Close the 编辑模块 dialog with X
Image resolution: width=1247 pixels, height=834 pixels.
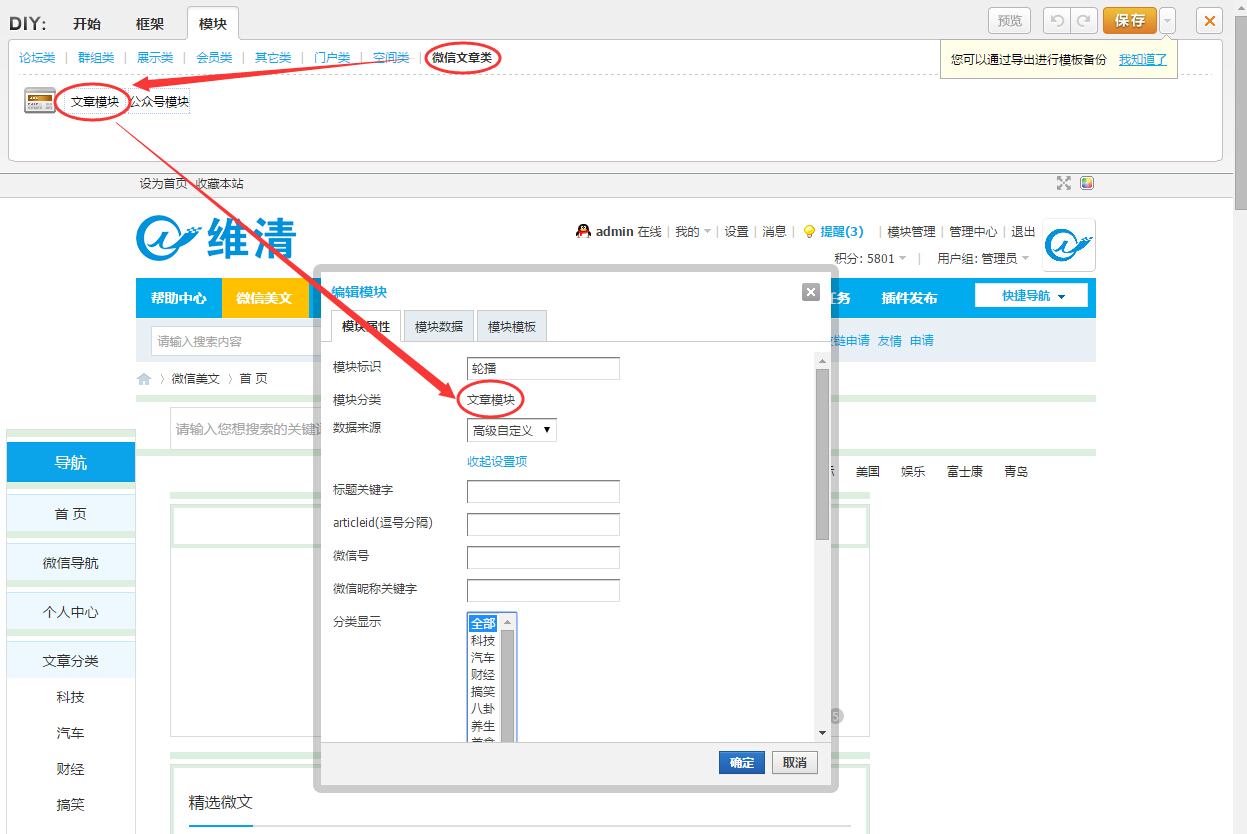pos(811,292)
